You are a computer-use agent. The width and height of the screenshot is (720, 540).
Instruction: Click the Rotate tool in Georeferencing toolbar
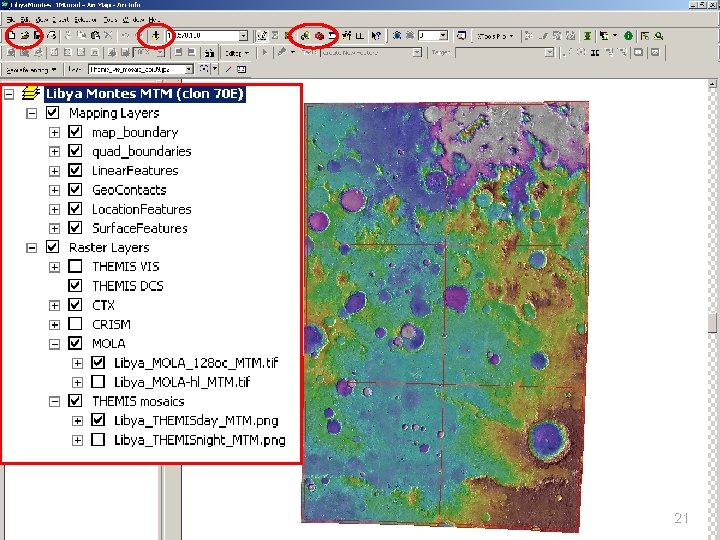coord(203,69)
